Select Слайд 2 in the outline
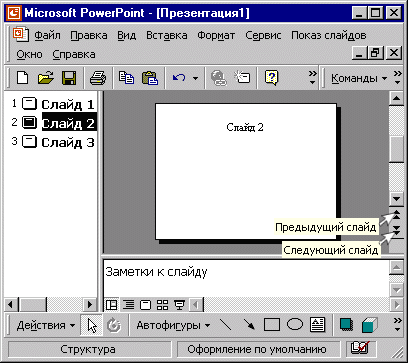408x363 pixels. tap(69, 123)
